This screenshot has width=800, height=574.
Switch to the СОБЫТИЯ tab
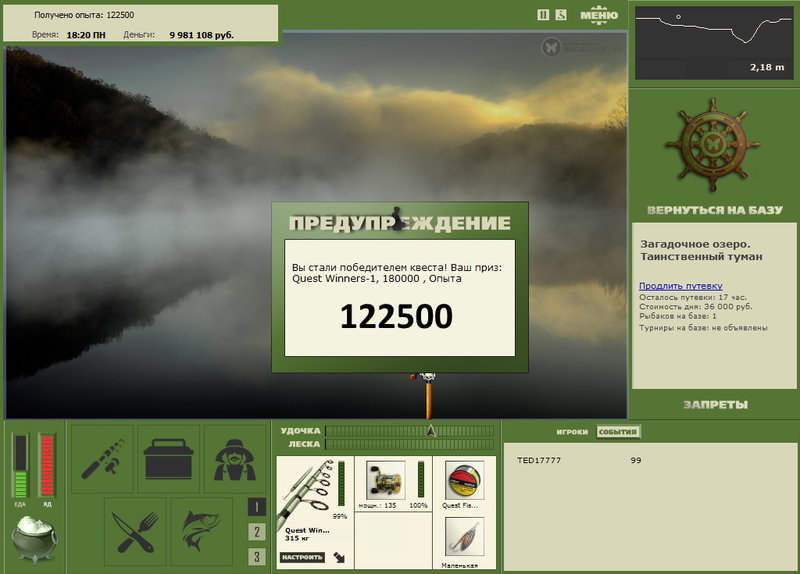click(x=618, y=432)
